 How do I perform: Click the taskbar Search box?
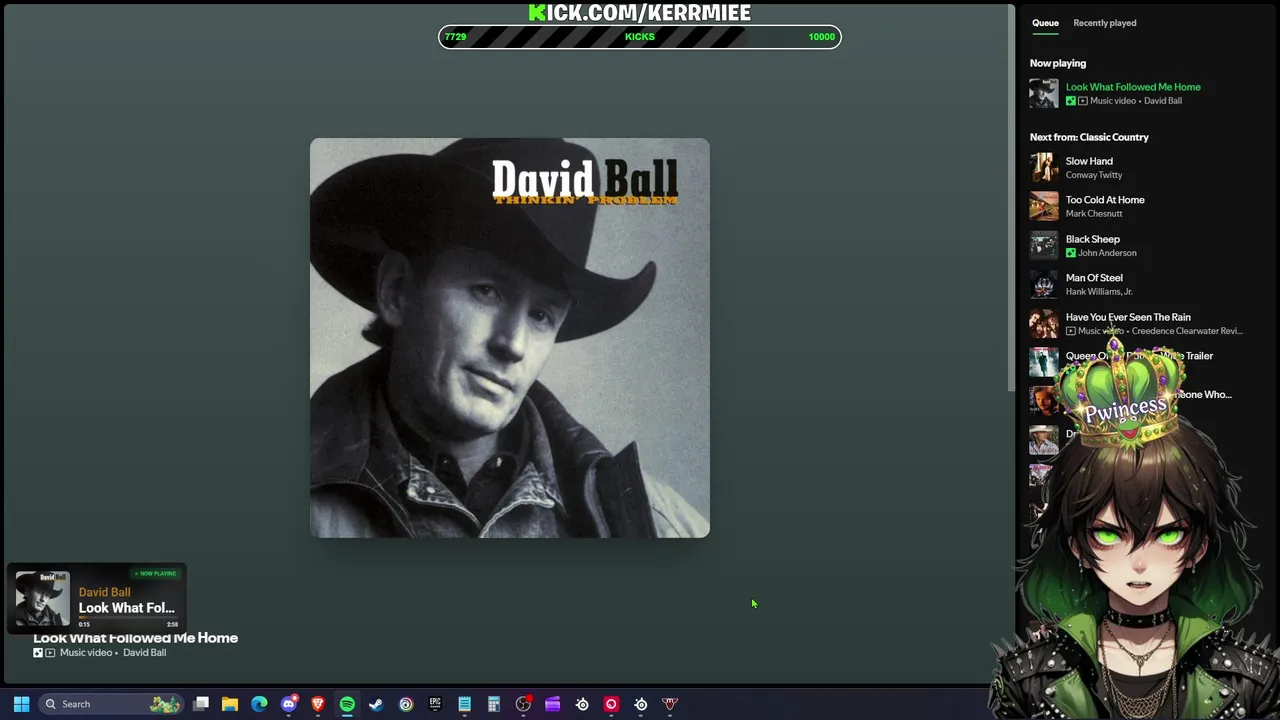coord(111,704)
